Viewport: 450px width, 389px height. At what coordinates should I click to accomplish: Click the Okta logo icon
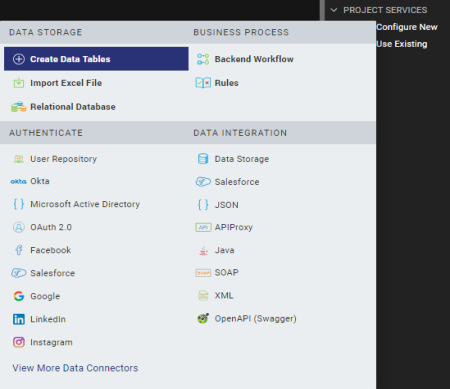coord(18,181)
